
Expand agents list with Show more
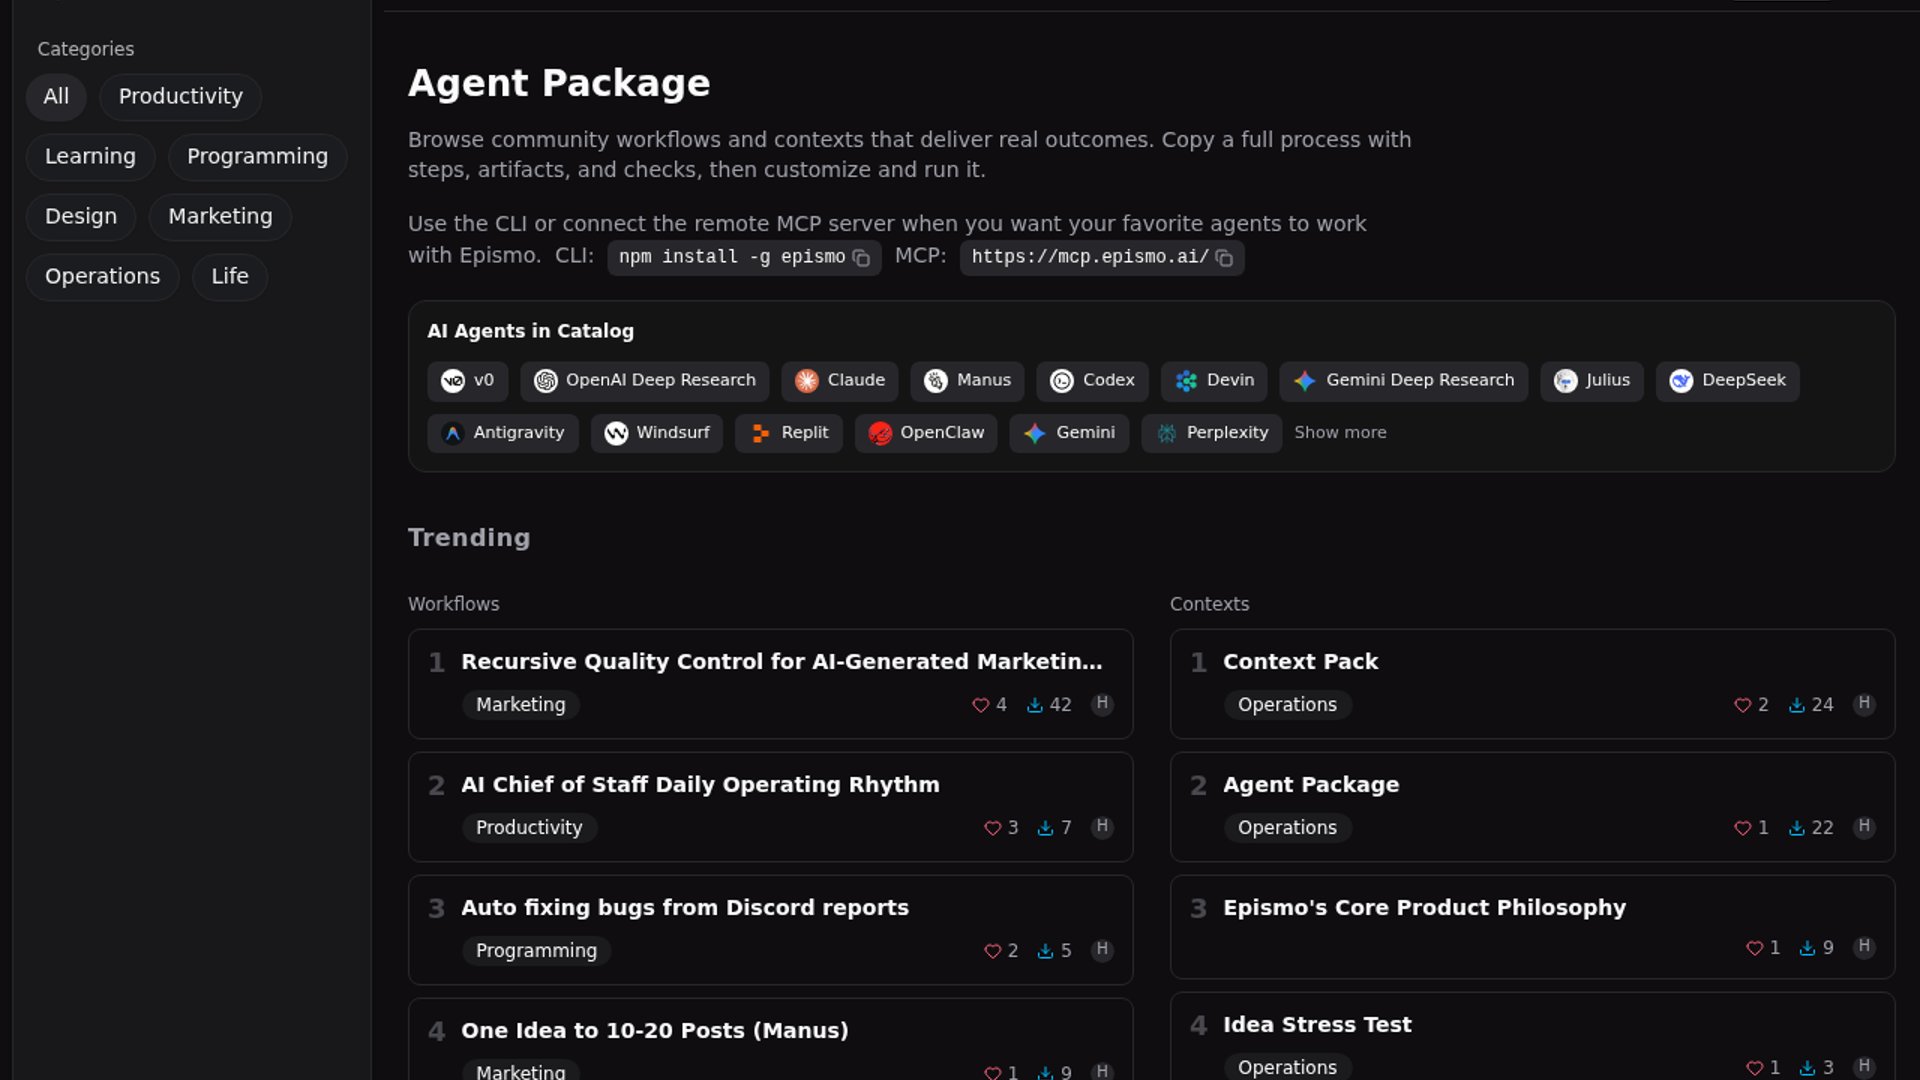tap(1340, 433)
